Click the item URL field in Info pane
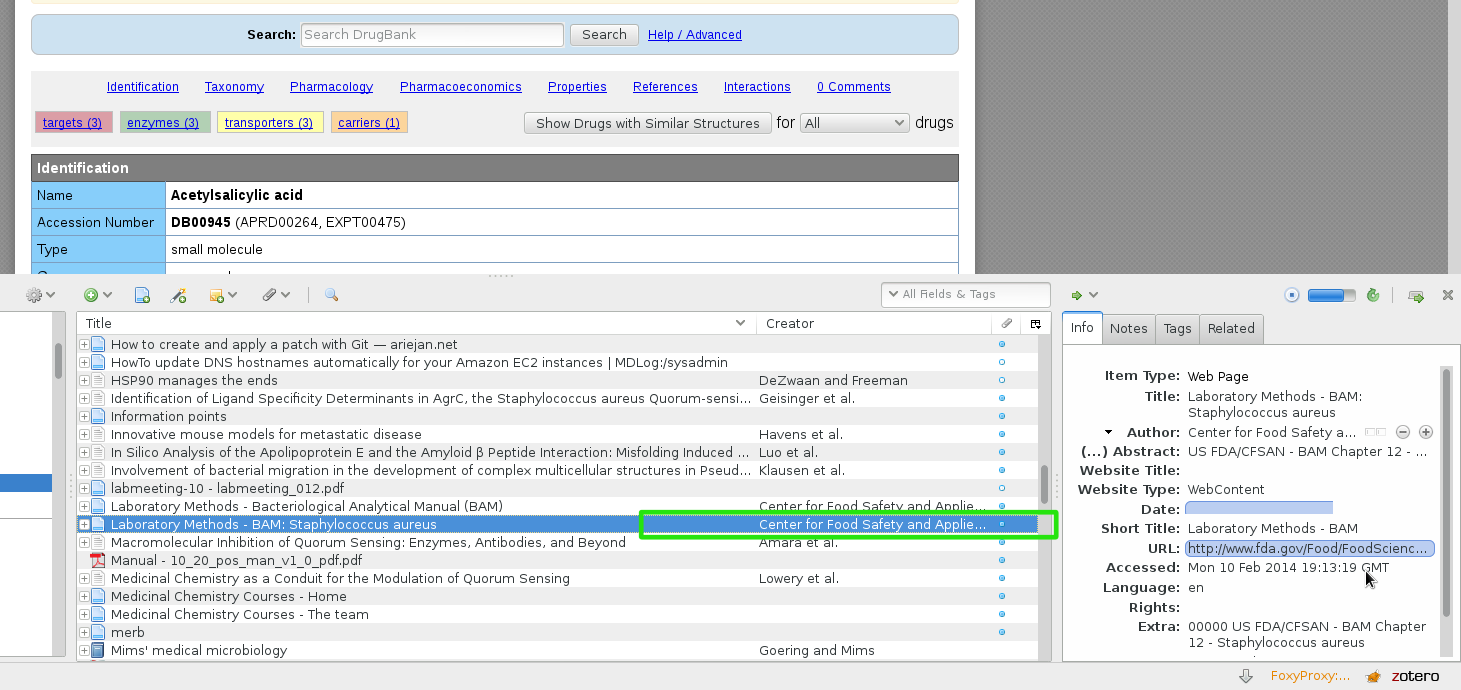Viewport: 1461px width, 690px height. (x=1310, y=548)
